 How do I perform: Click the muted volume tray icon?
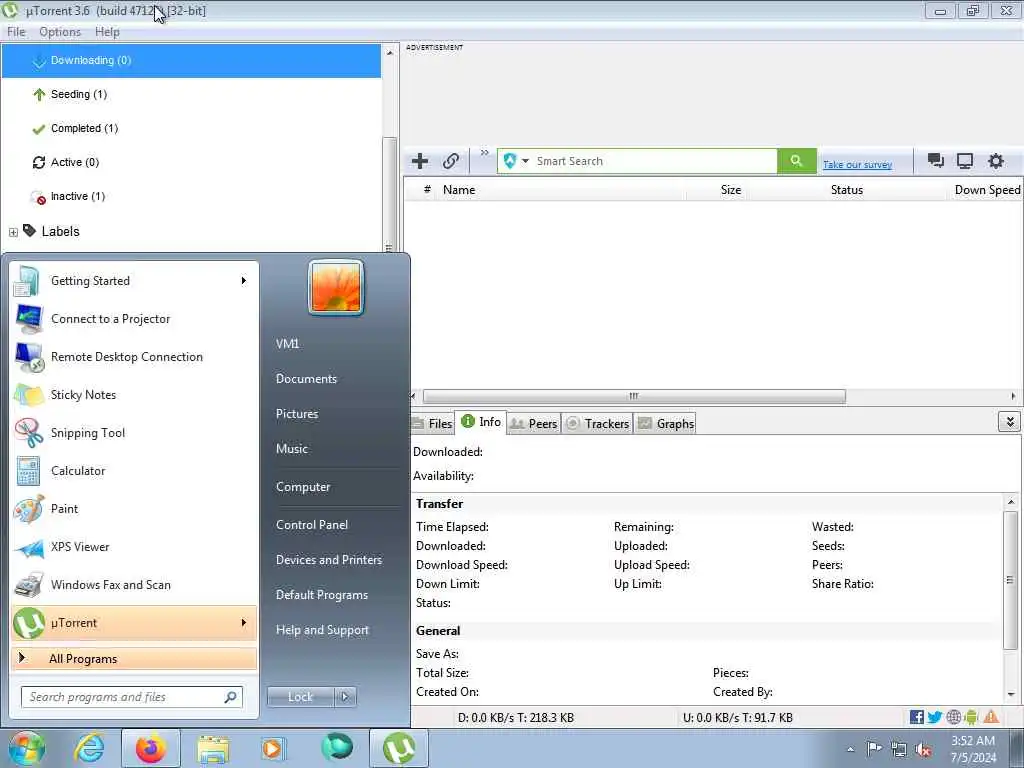(x=923, y=750)
